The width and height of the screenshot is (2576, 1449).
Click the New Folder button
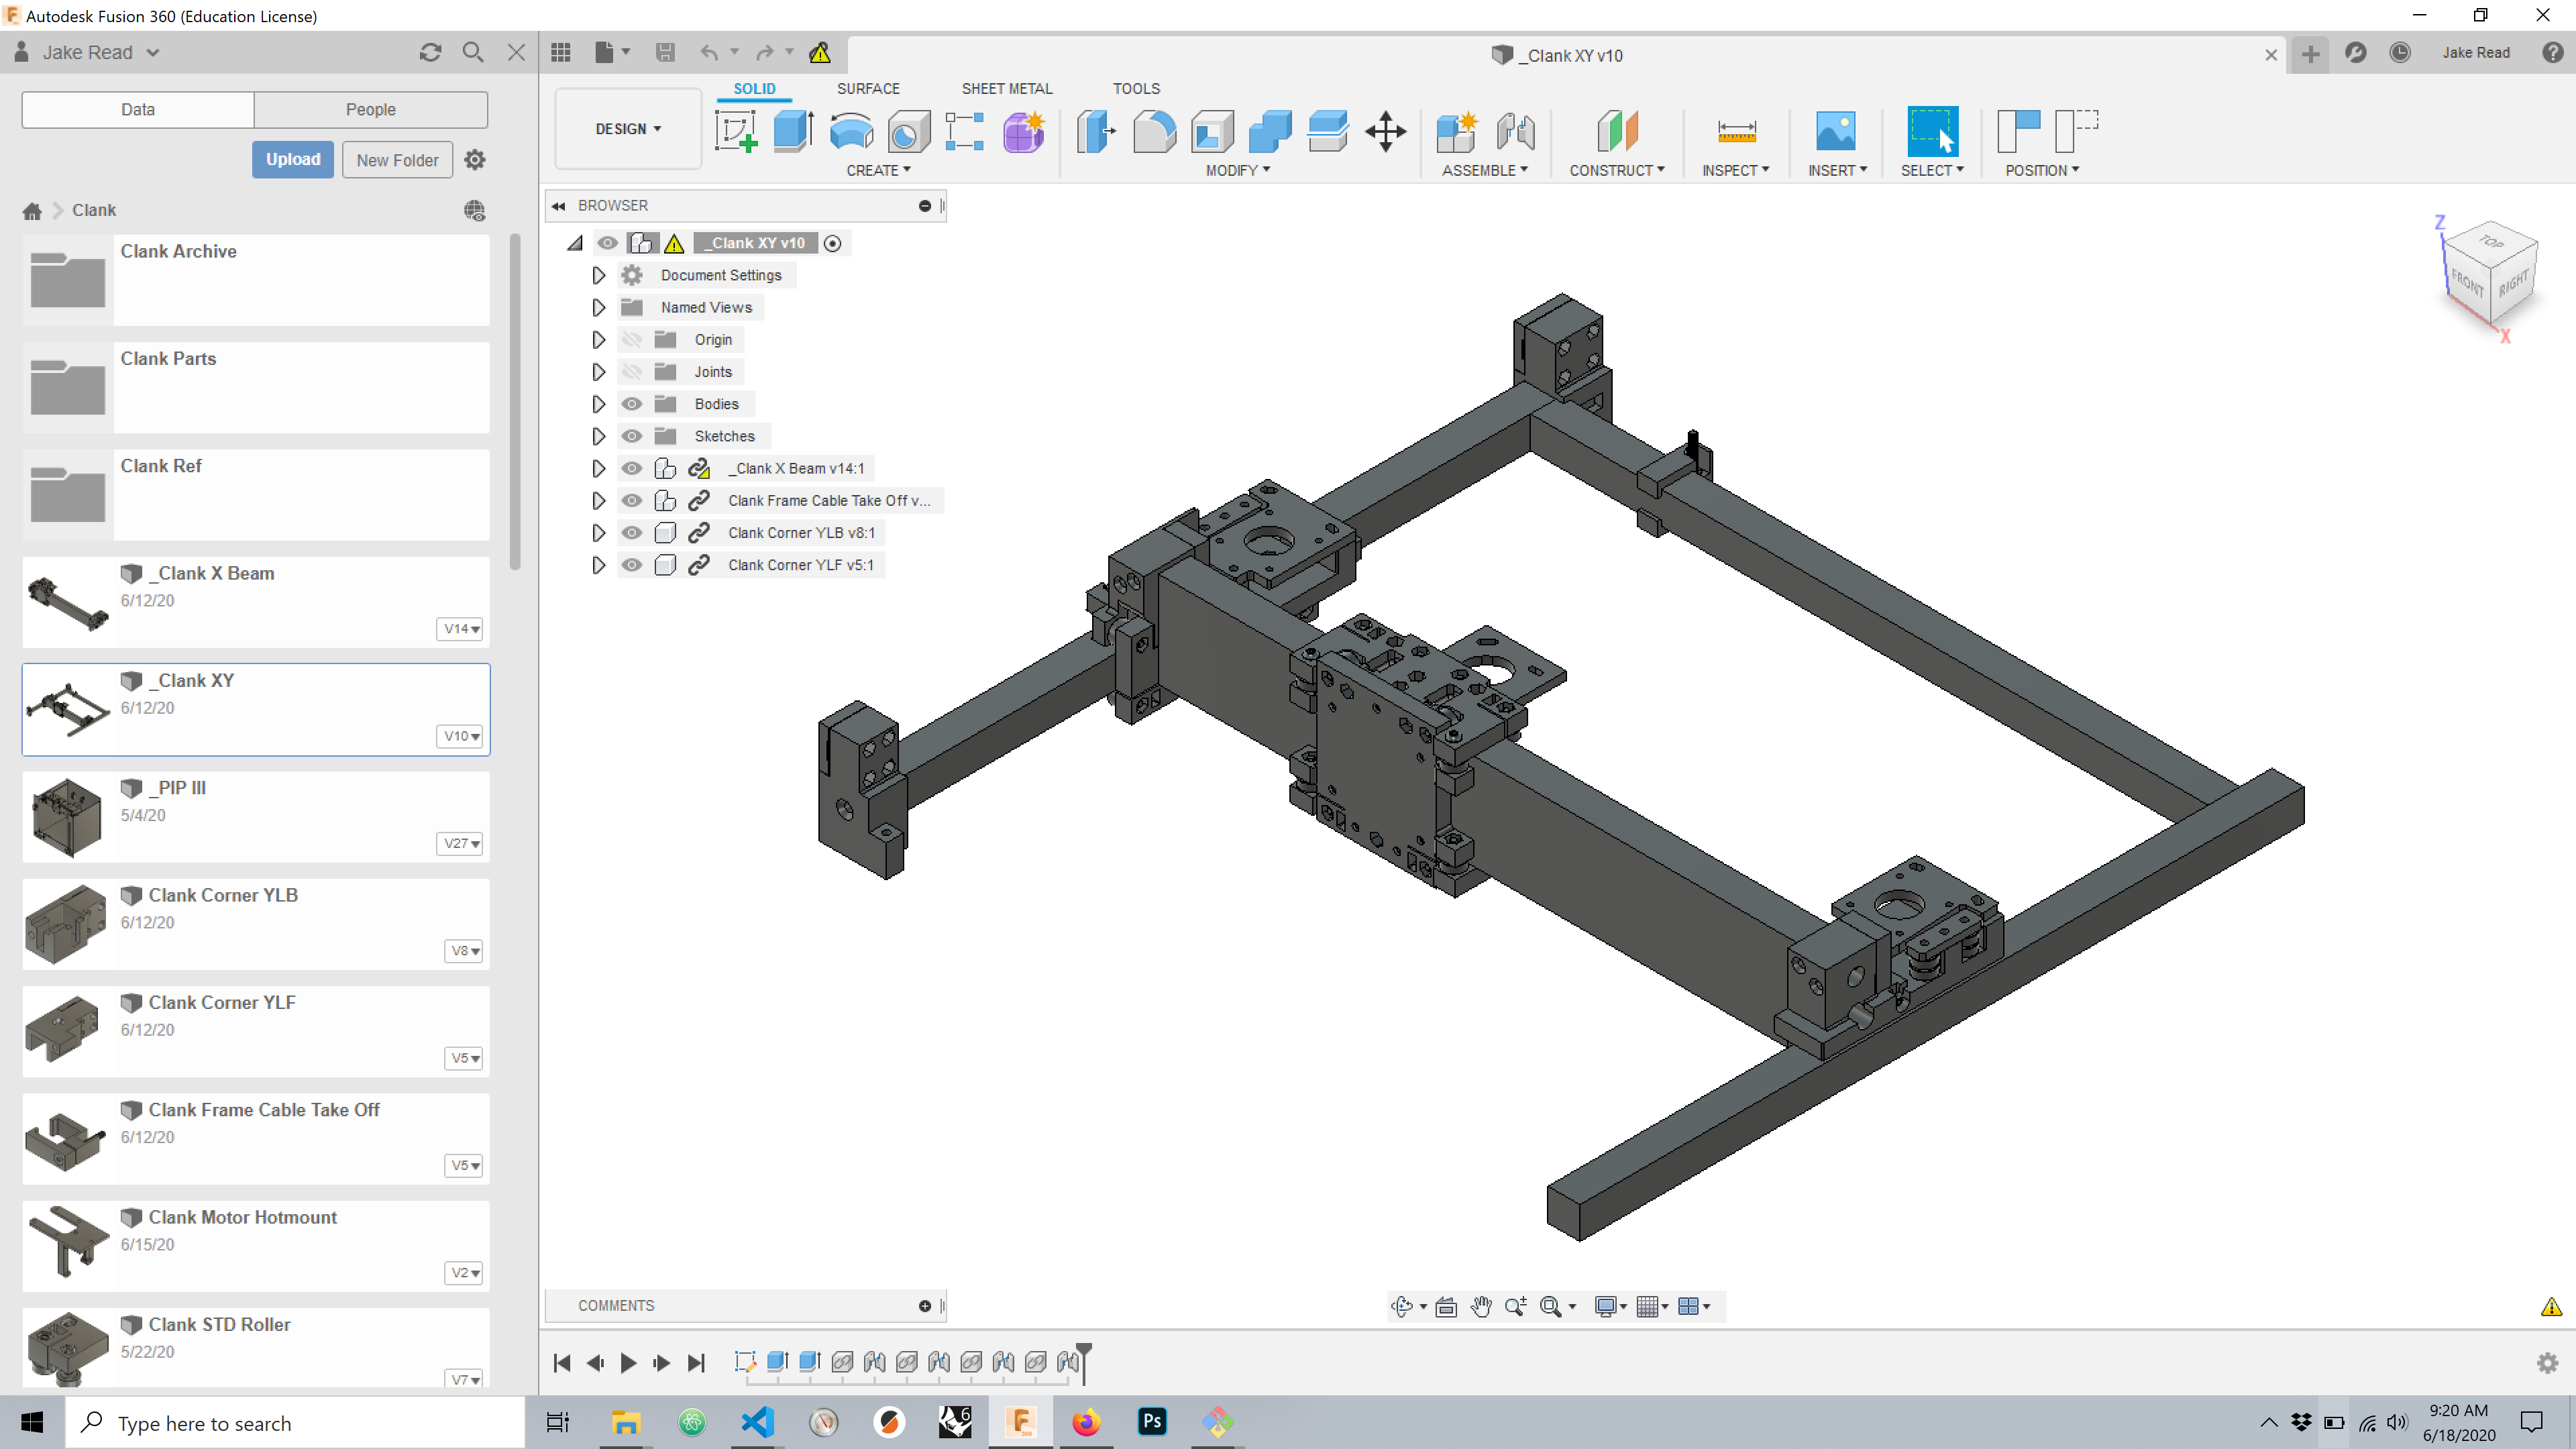click(397, 160)
